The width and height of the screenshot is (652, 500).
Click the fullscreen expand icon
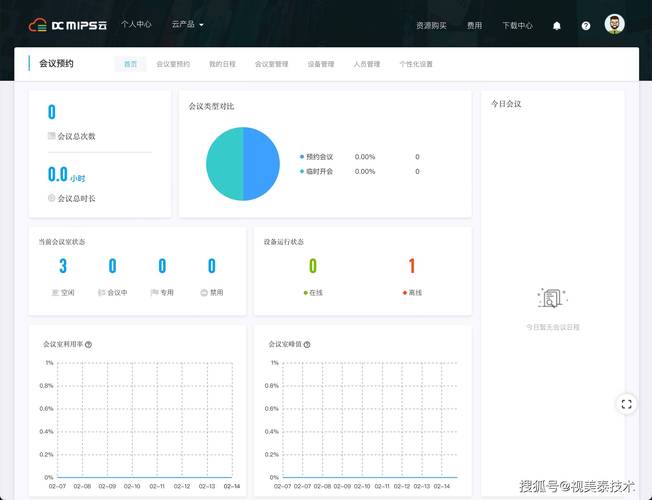tap(626, 404)
